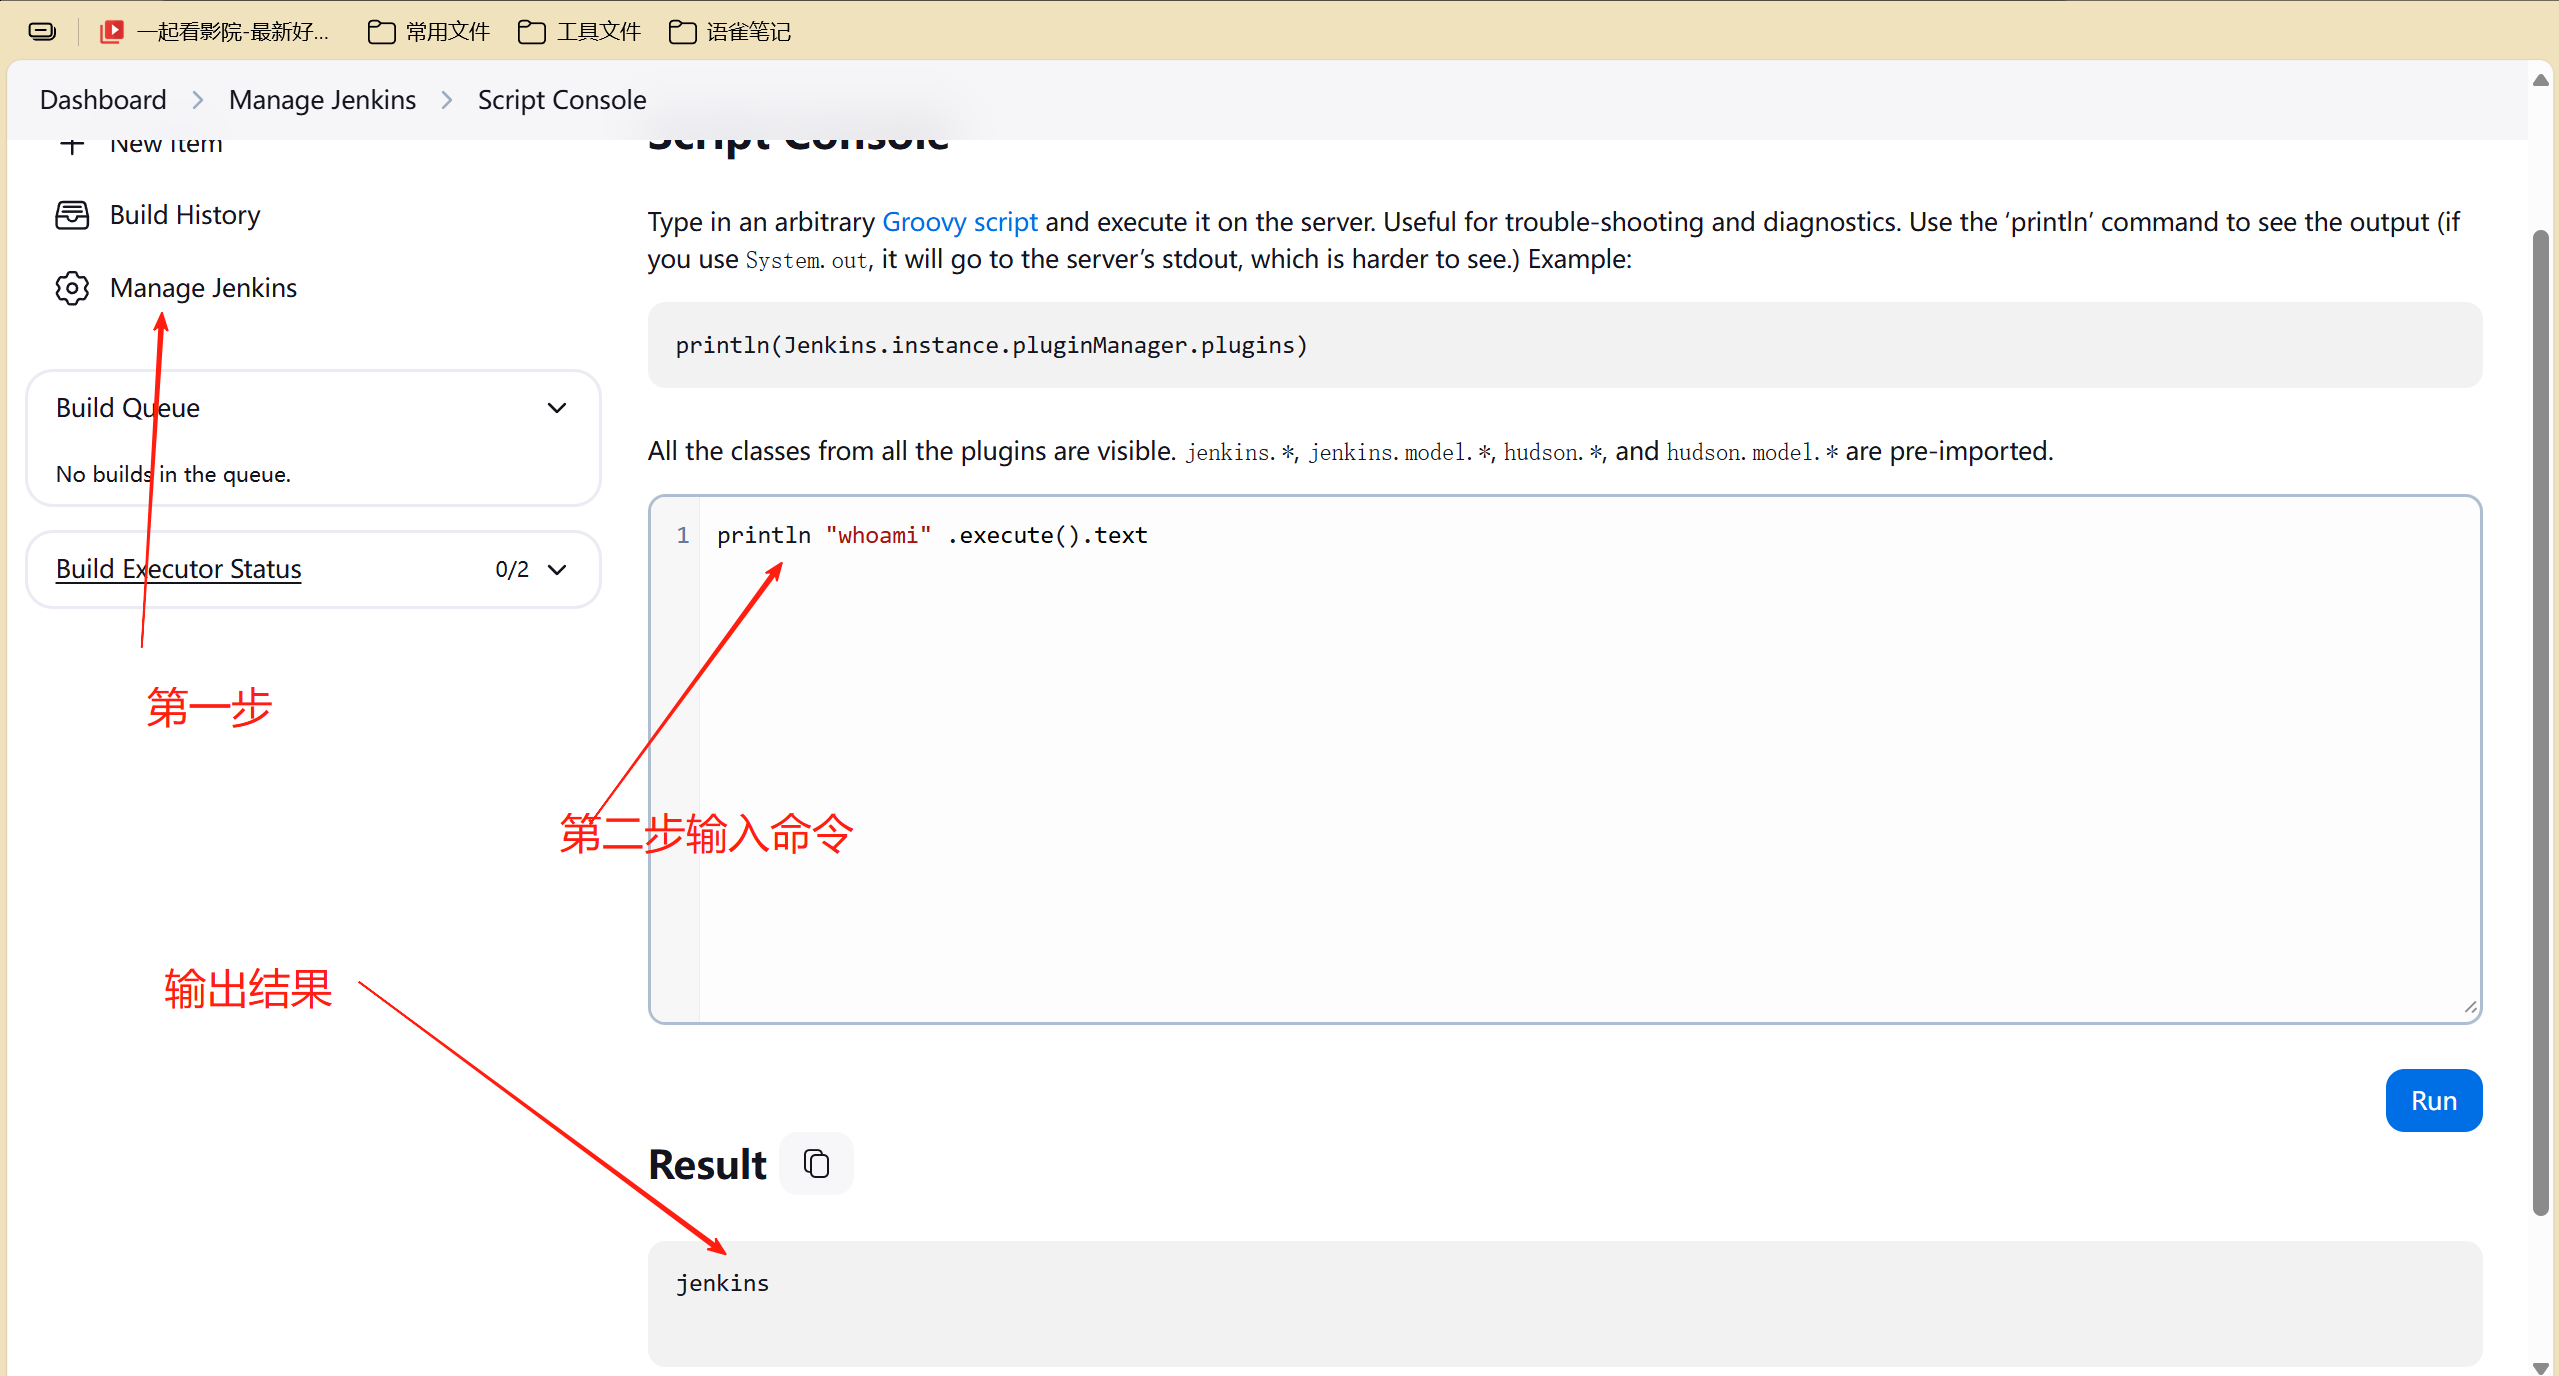Click the Result heading

click(x=706, y=1164)
